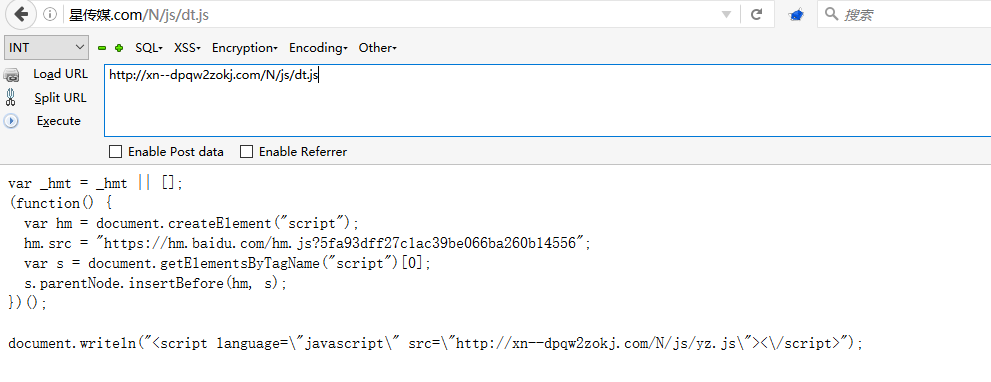Enable Post data checkbox

click(116, 152)
